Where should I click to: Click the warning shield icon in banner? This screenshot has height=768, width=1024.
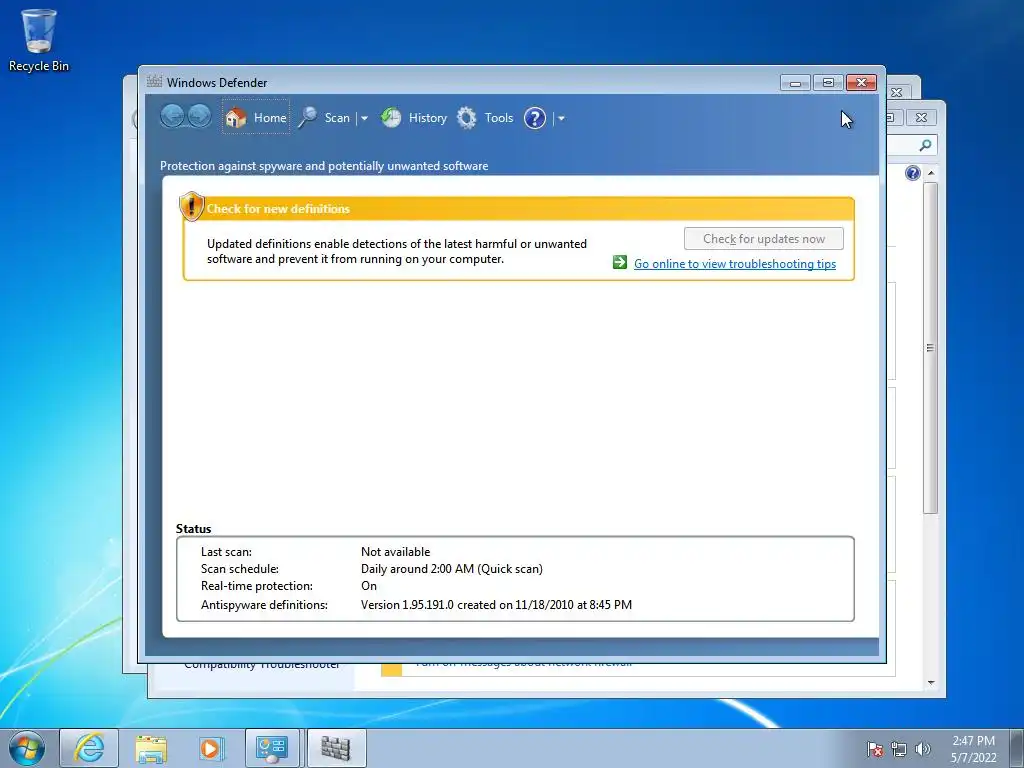point(191,206)
